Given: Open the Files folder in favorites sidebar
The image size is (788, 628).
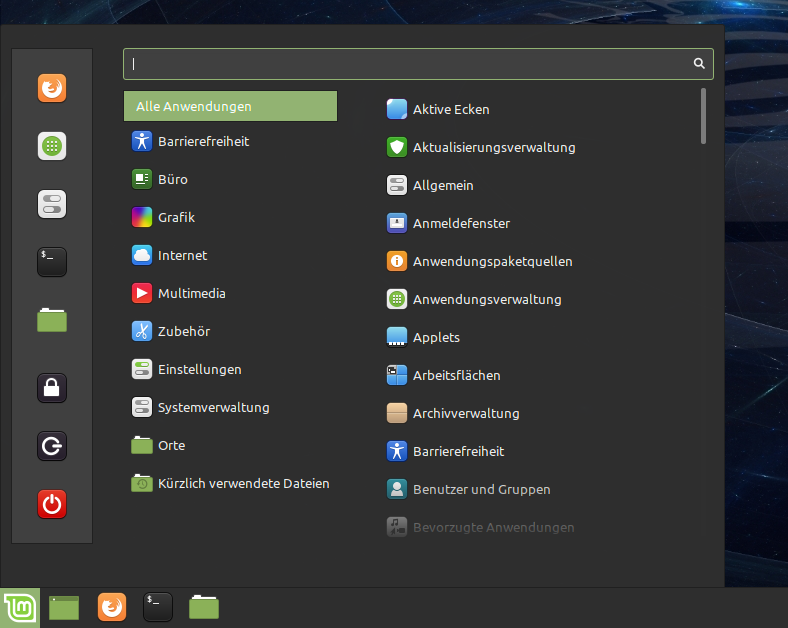Looking at the screenshot, I should [52, 320].
